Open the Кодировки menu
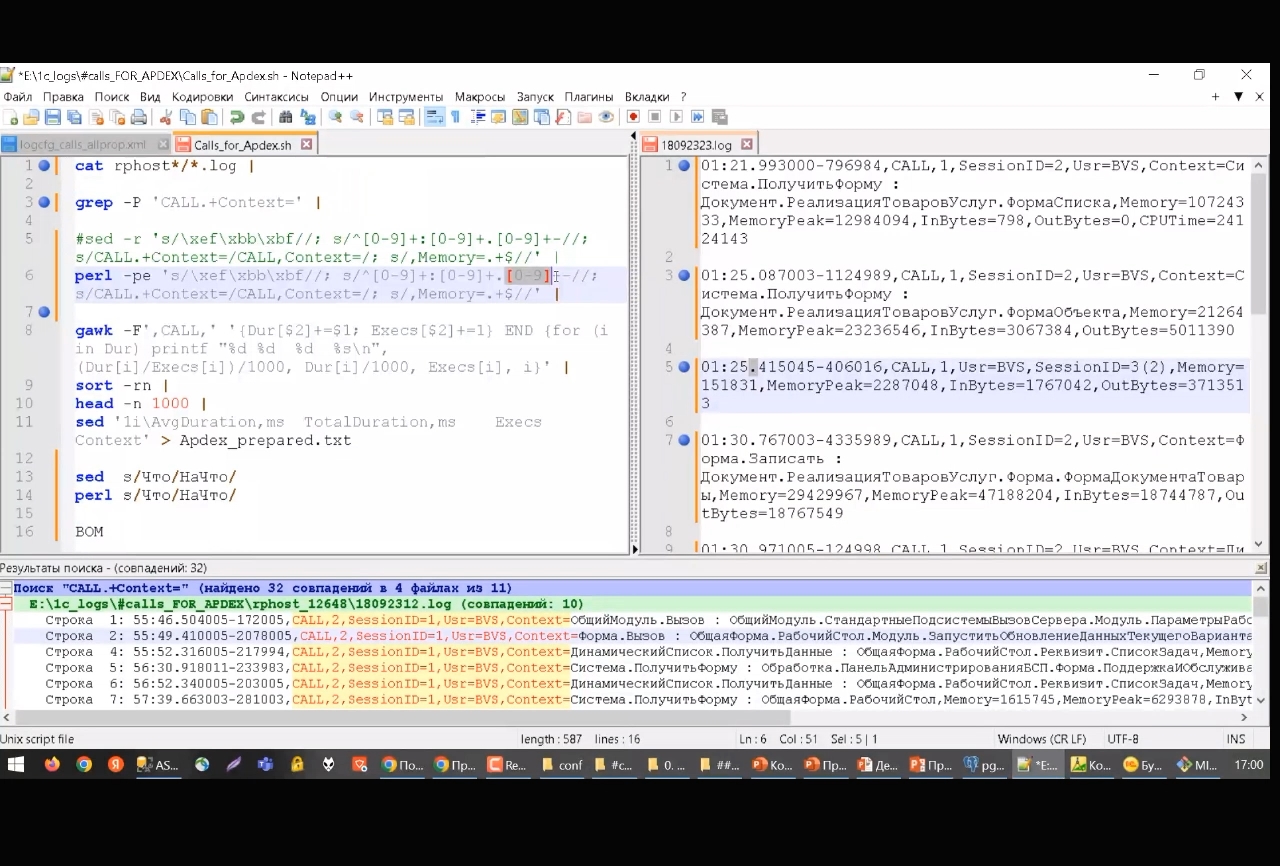Screen dimensions: 1280x866 point(202,97)
